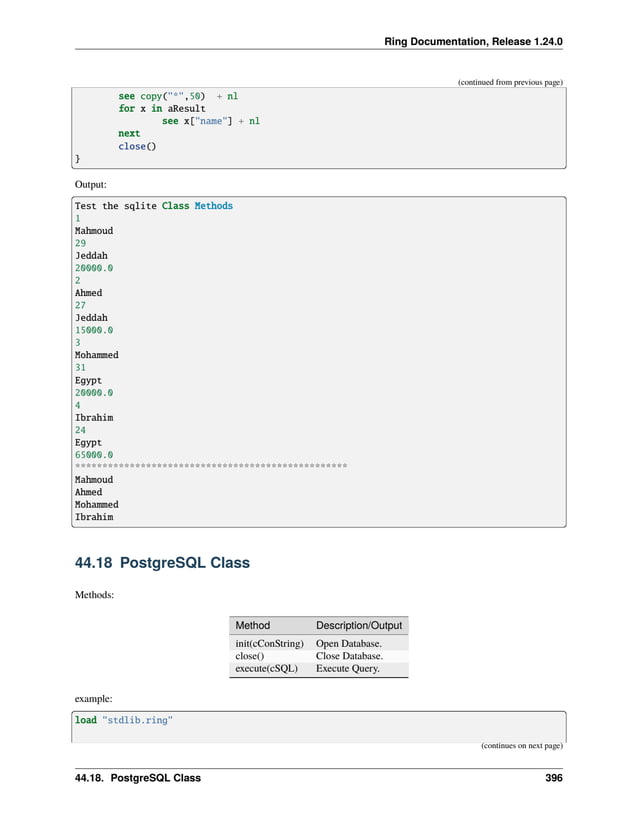
Task: Click the "Description/Output" table column header
Action: [x=359, y=625]
